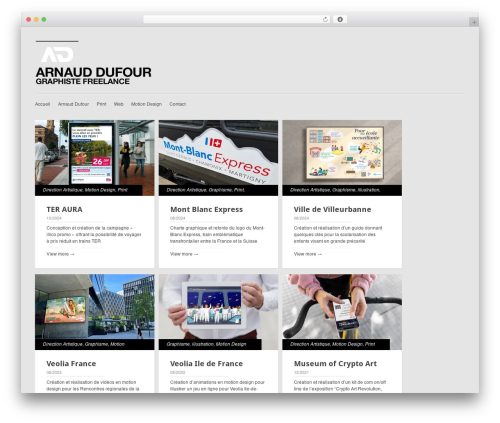Screen dimensions: 500x423
Task: Open TER AURA project thumbnail
Action: [x=95, y=158]
